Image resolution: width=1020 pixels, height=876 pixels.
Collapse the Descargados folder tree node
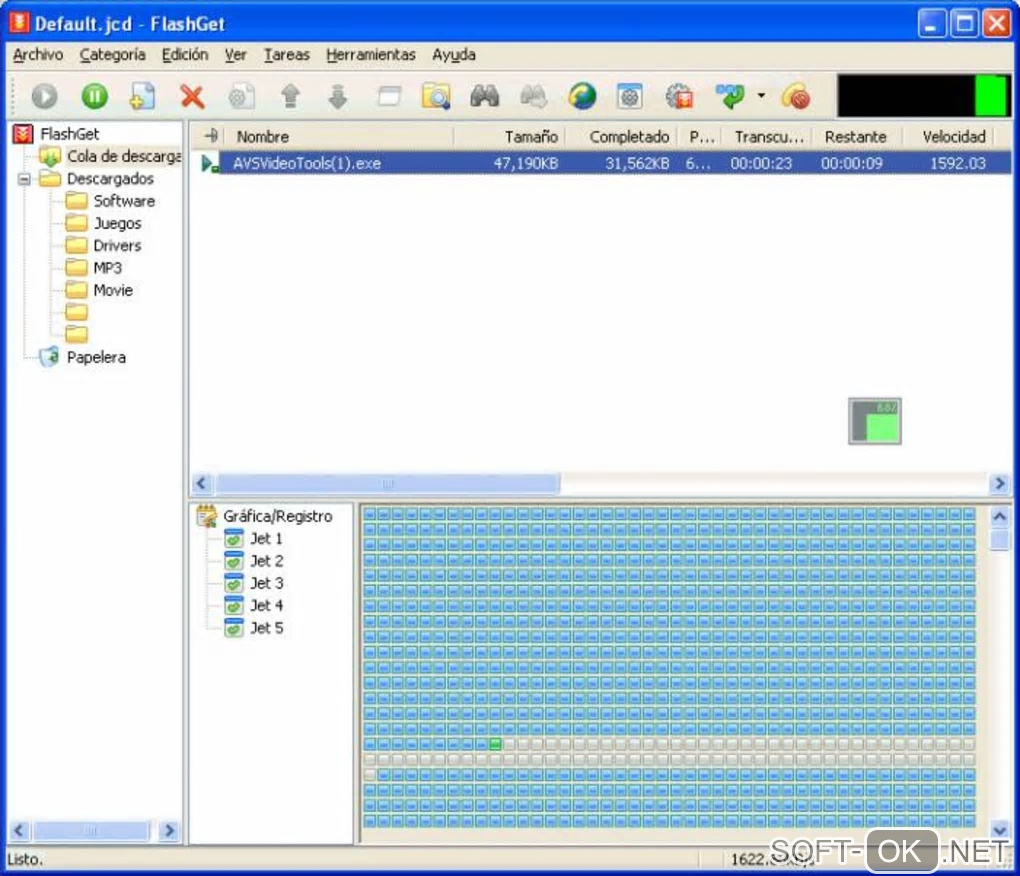point(24,179)
